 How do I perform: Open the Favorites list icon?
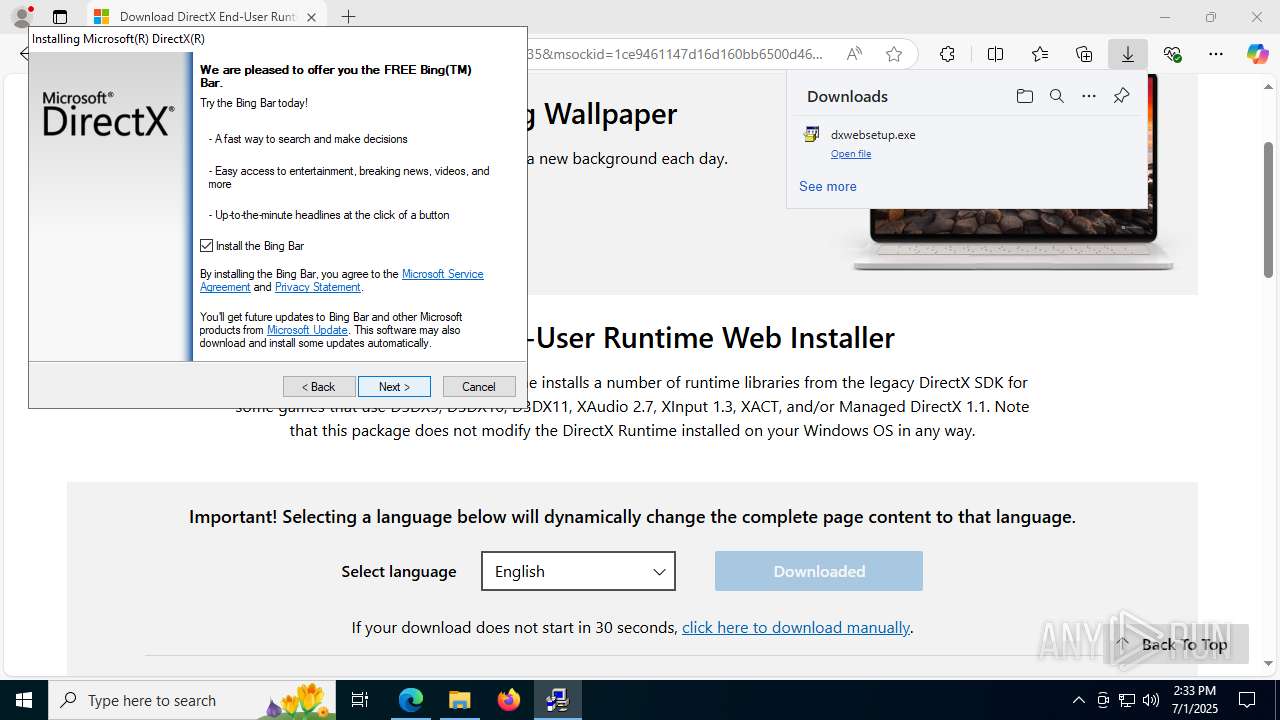click(x=1040, y=54)
